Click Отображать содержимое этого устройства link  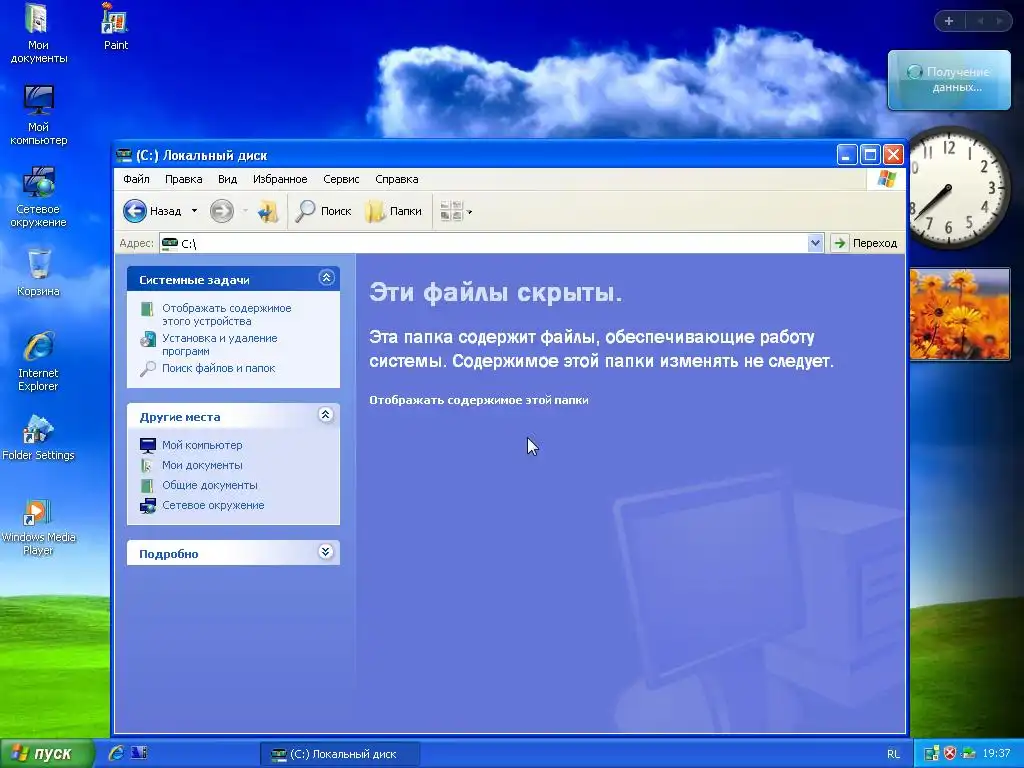coord(227,314)
